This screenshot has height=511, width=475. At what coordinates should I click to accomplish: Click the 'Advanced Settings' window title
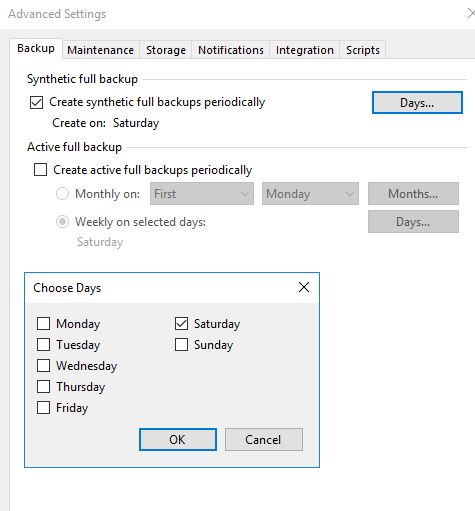tap(57, 14)
